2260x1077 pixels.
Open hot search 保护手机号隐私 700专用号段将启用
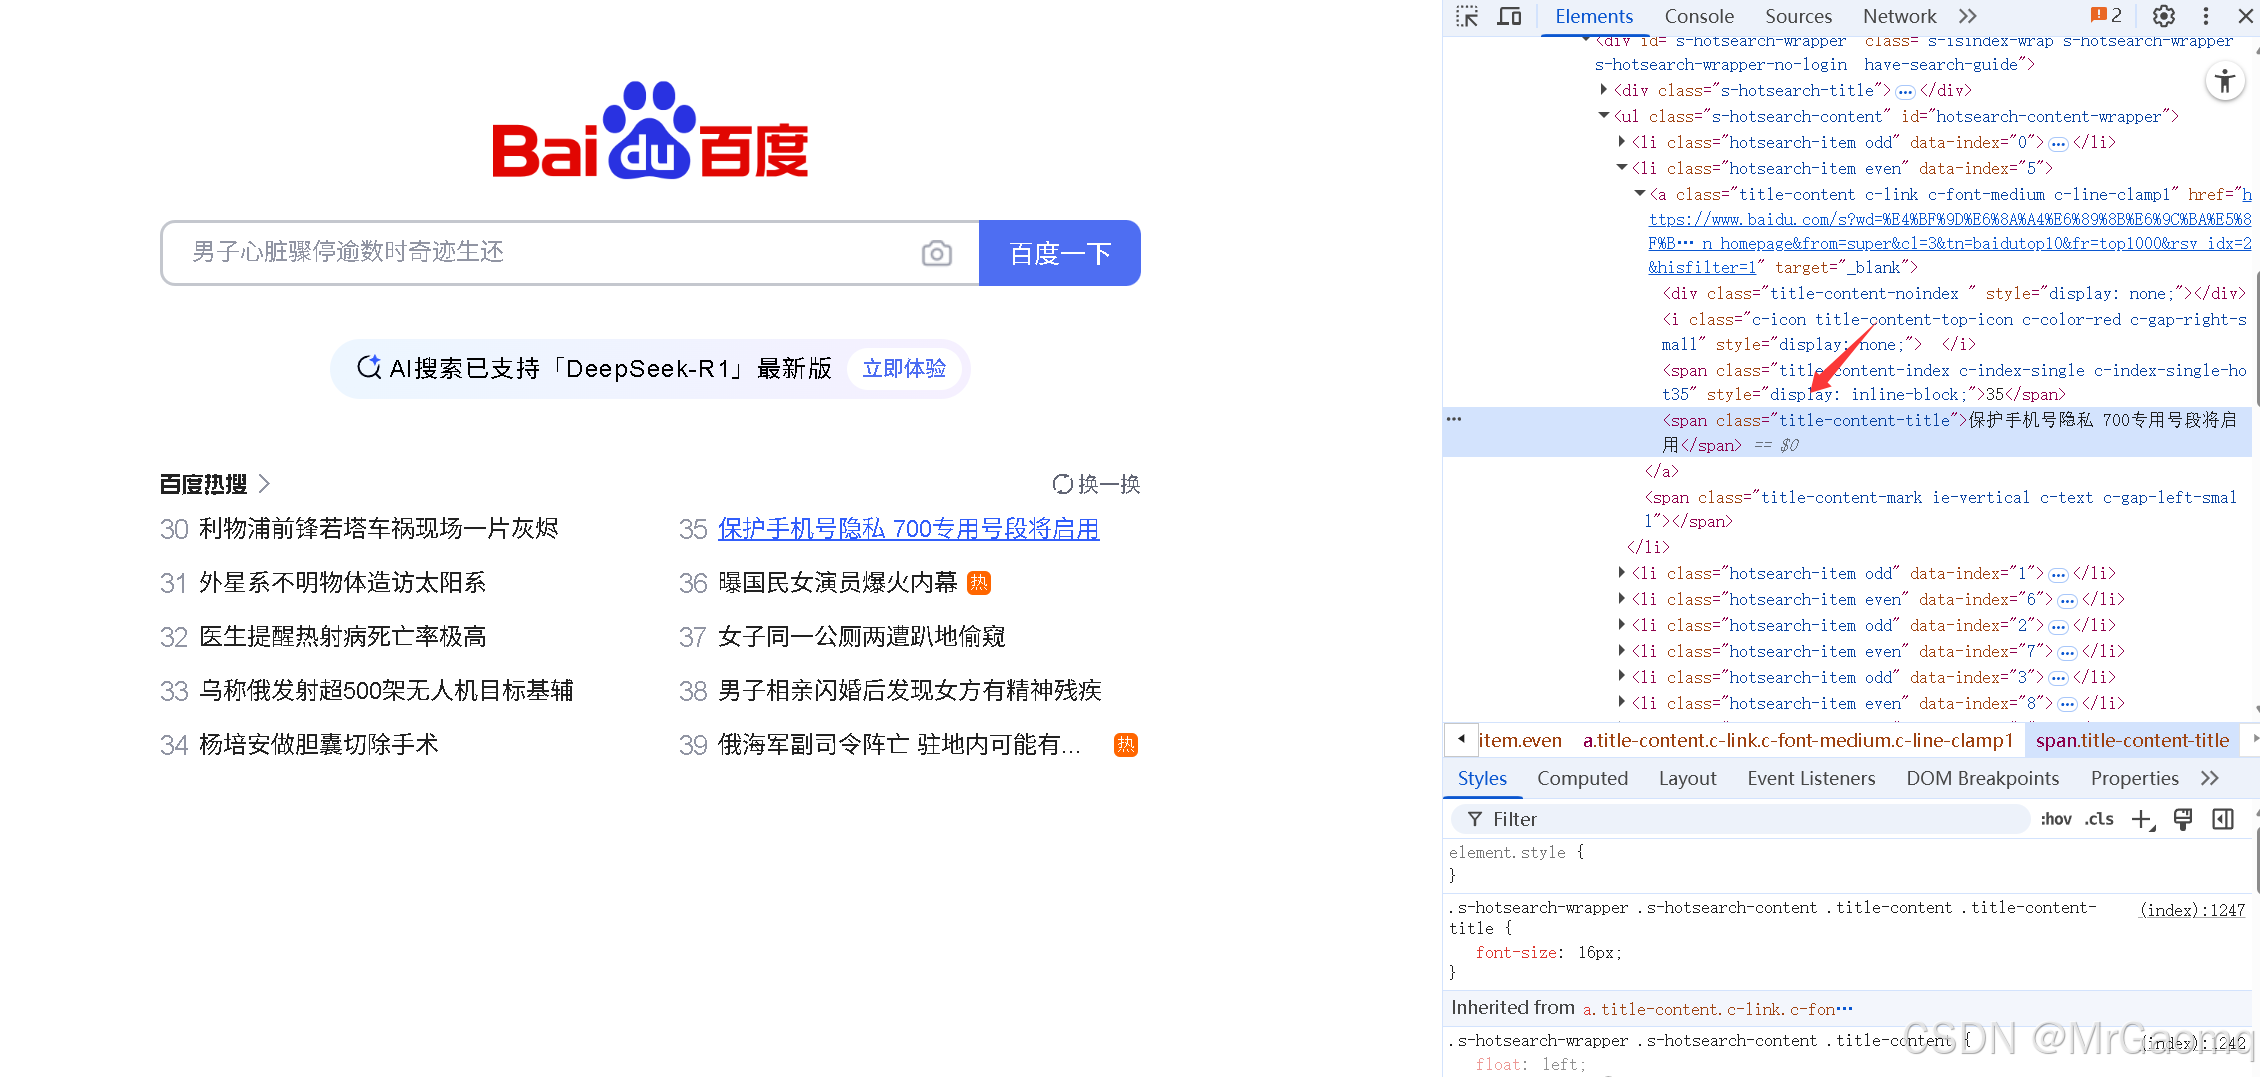[908, 529]
